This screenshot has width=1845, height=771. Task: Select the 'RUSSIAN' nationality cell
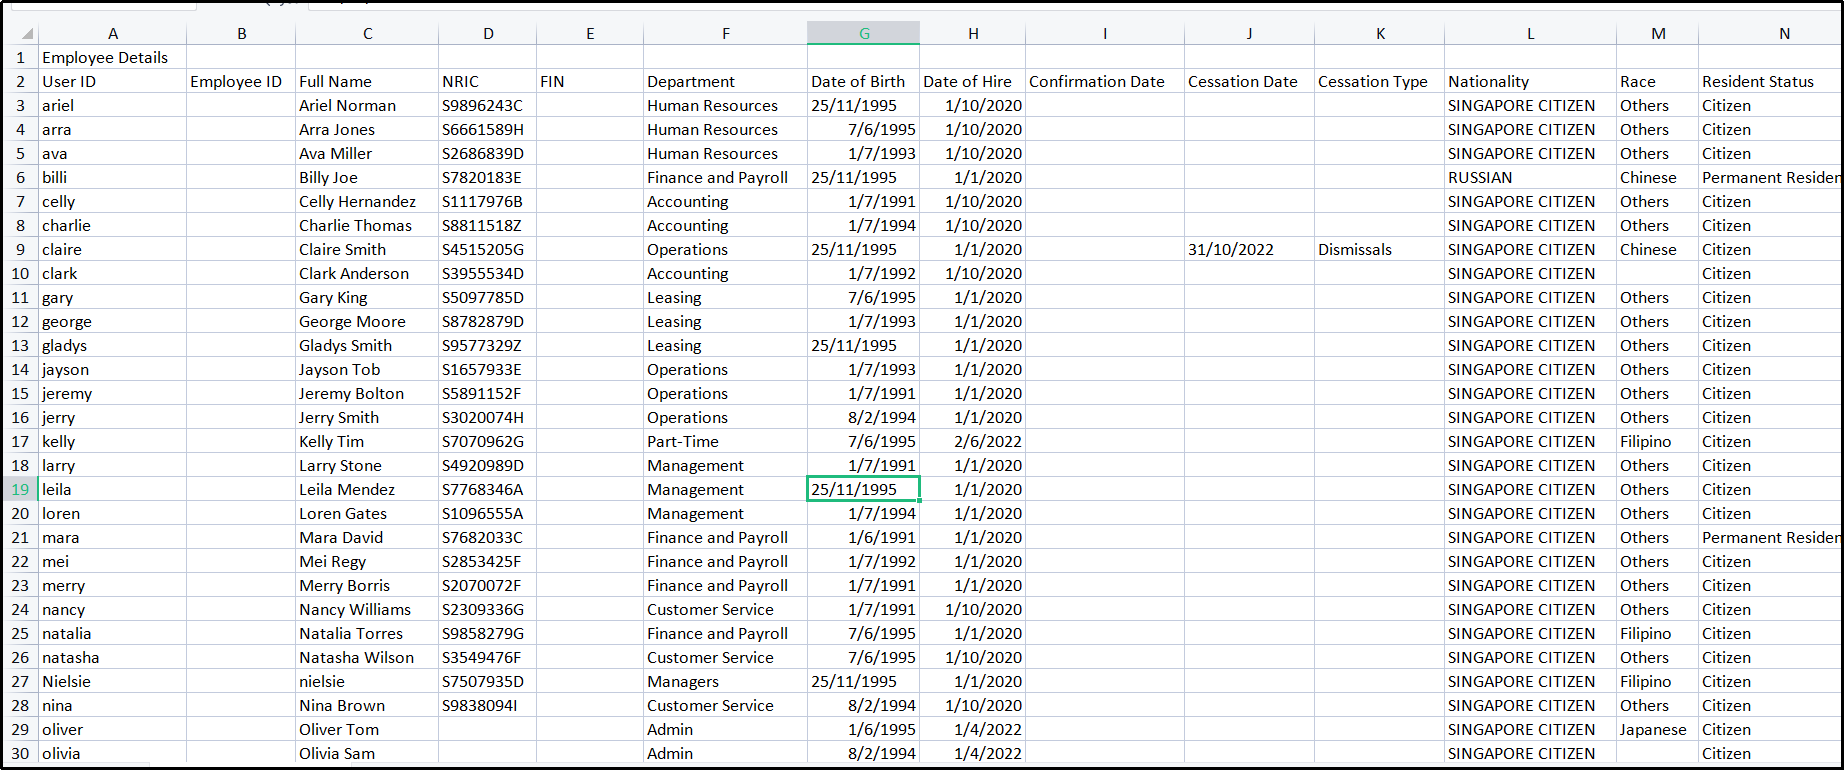click(x=1530, y=177)
